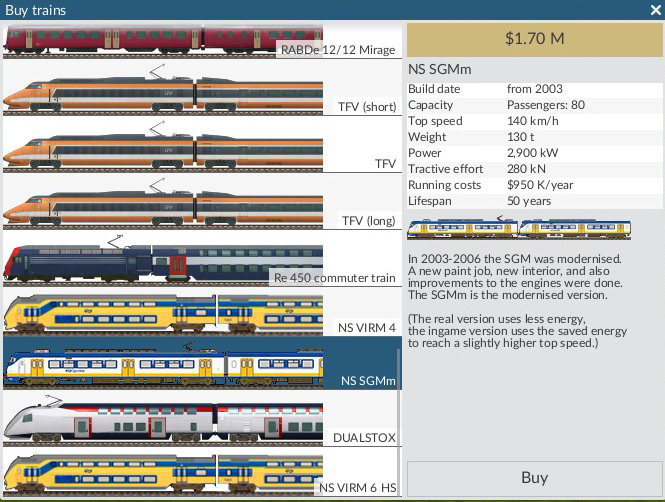Image resolution: width=665 pixels, height=502 pixels.
Task: Select the RABDe 12/12 Mirage train
Action: point(202,41)
